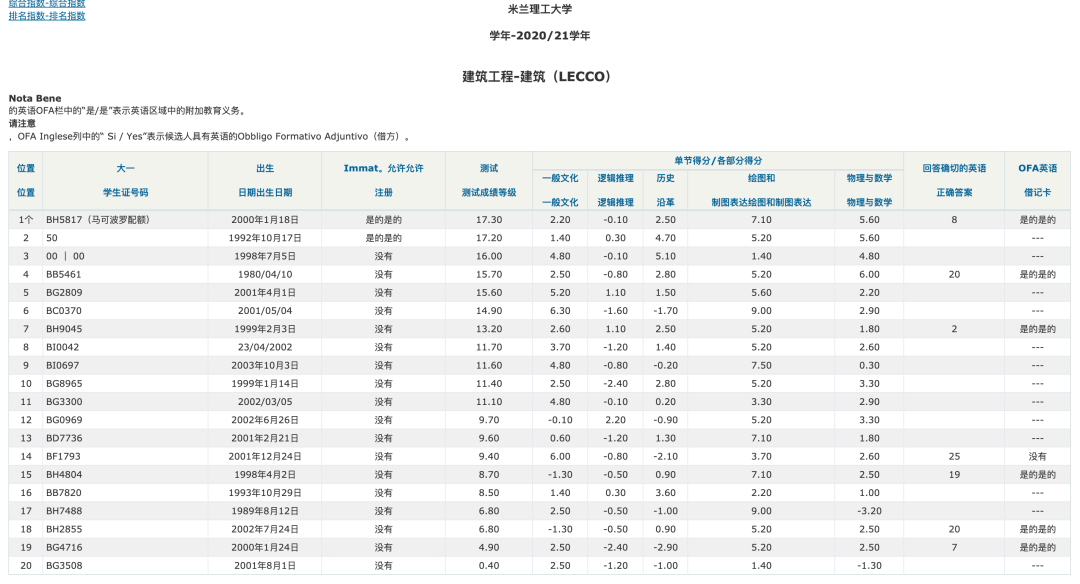This screenshot has width=1080, height=584.
Task: Click birth date 2001年12月24日
Action: (265, 457)
